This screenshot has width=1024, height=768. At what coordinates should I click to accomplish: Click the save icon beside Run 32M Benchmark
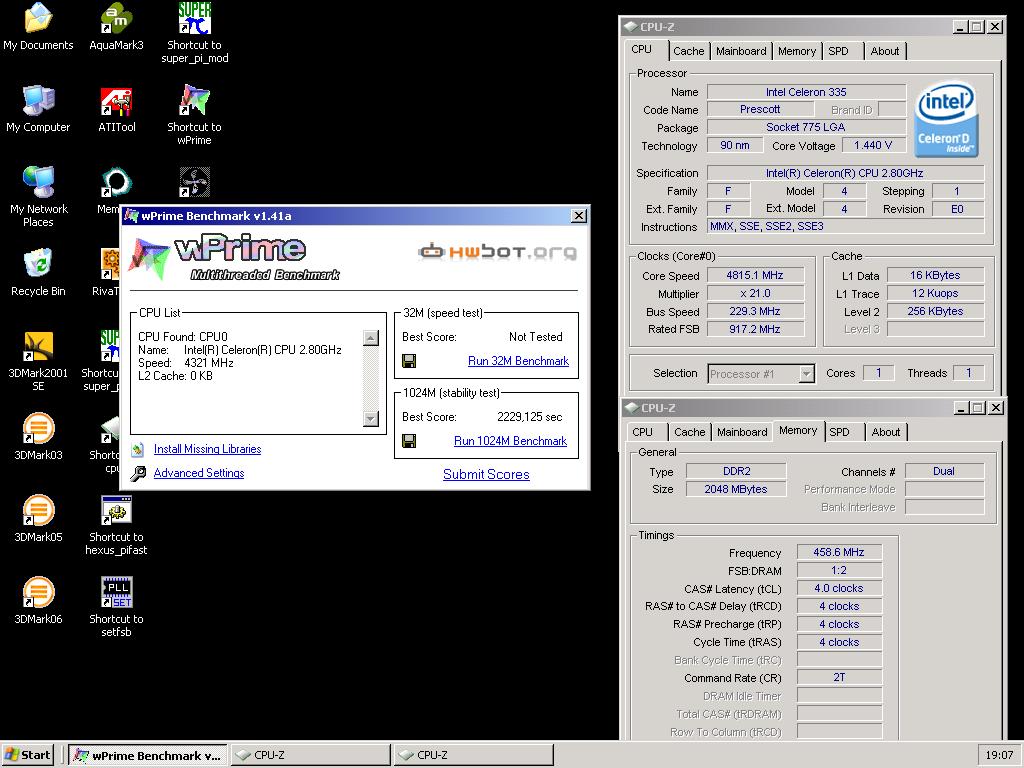tap(409, 361)
